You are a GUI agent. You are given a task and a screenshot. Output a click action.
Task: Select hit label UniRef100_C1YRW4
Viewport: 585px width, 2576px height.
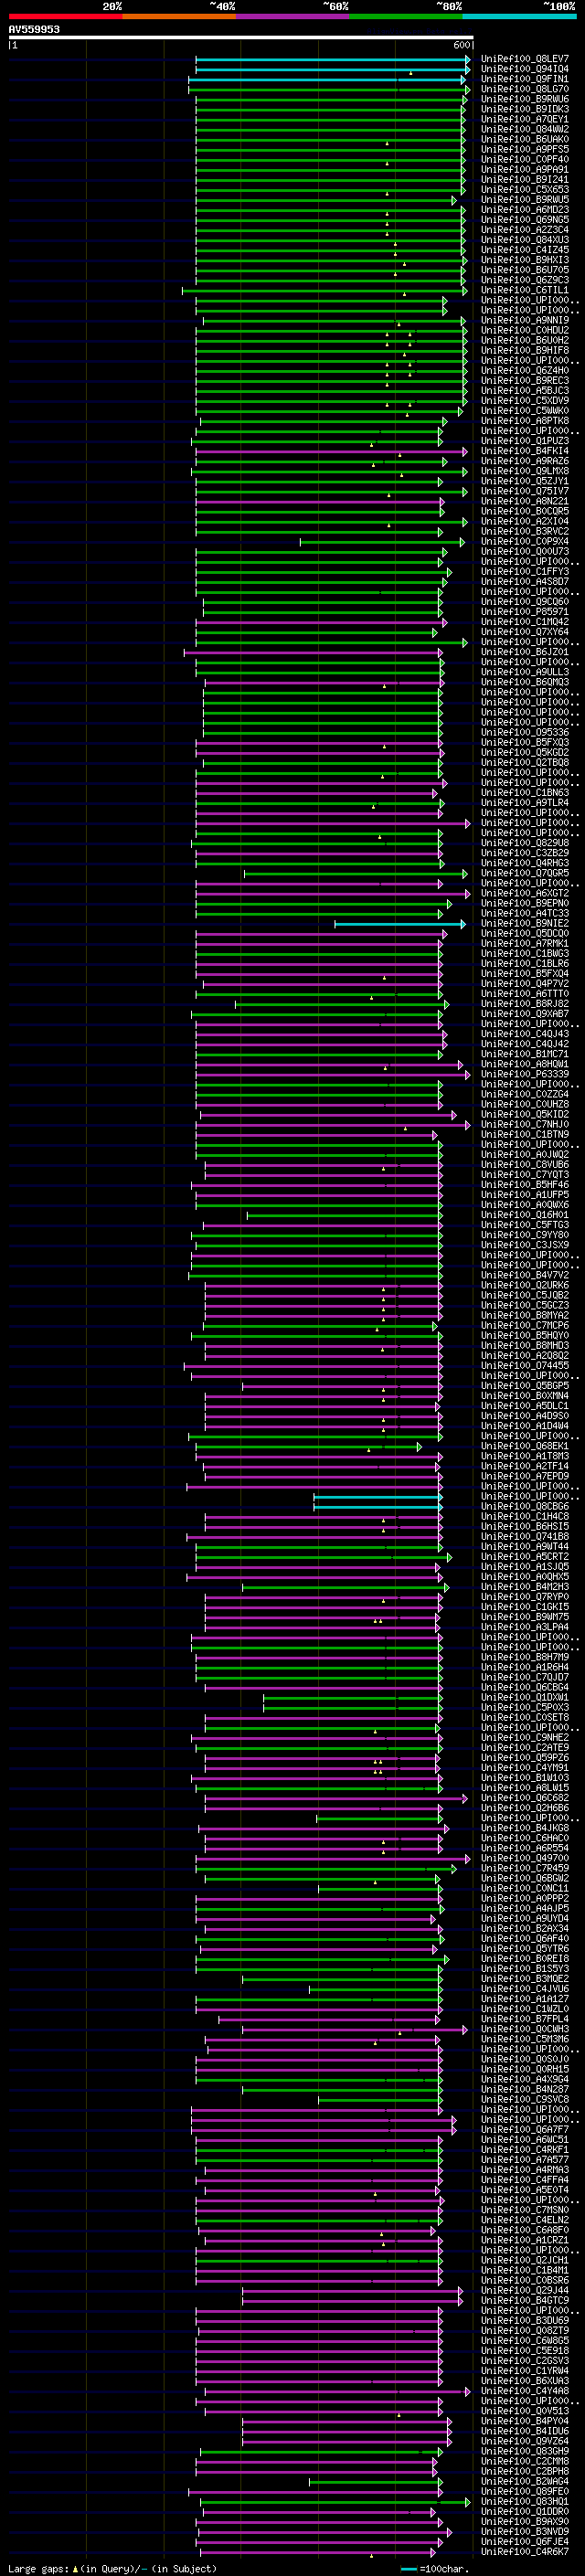[524, 2370]
